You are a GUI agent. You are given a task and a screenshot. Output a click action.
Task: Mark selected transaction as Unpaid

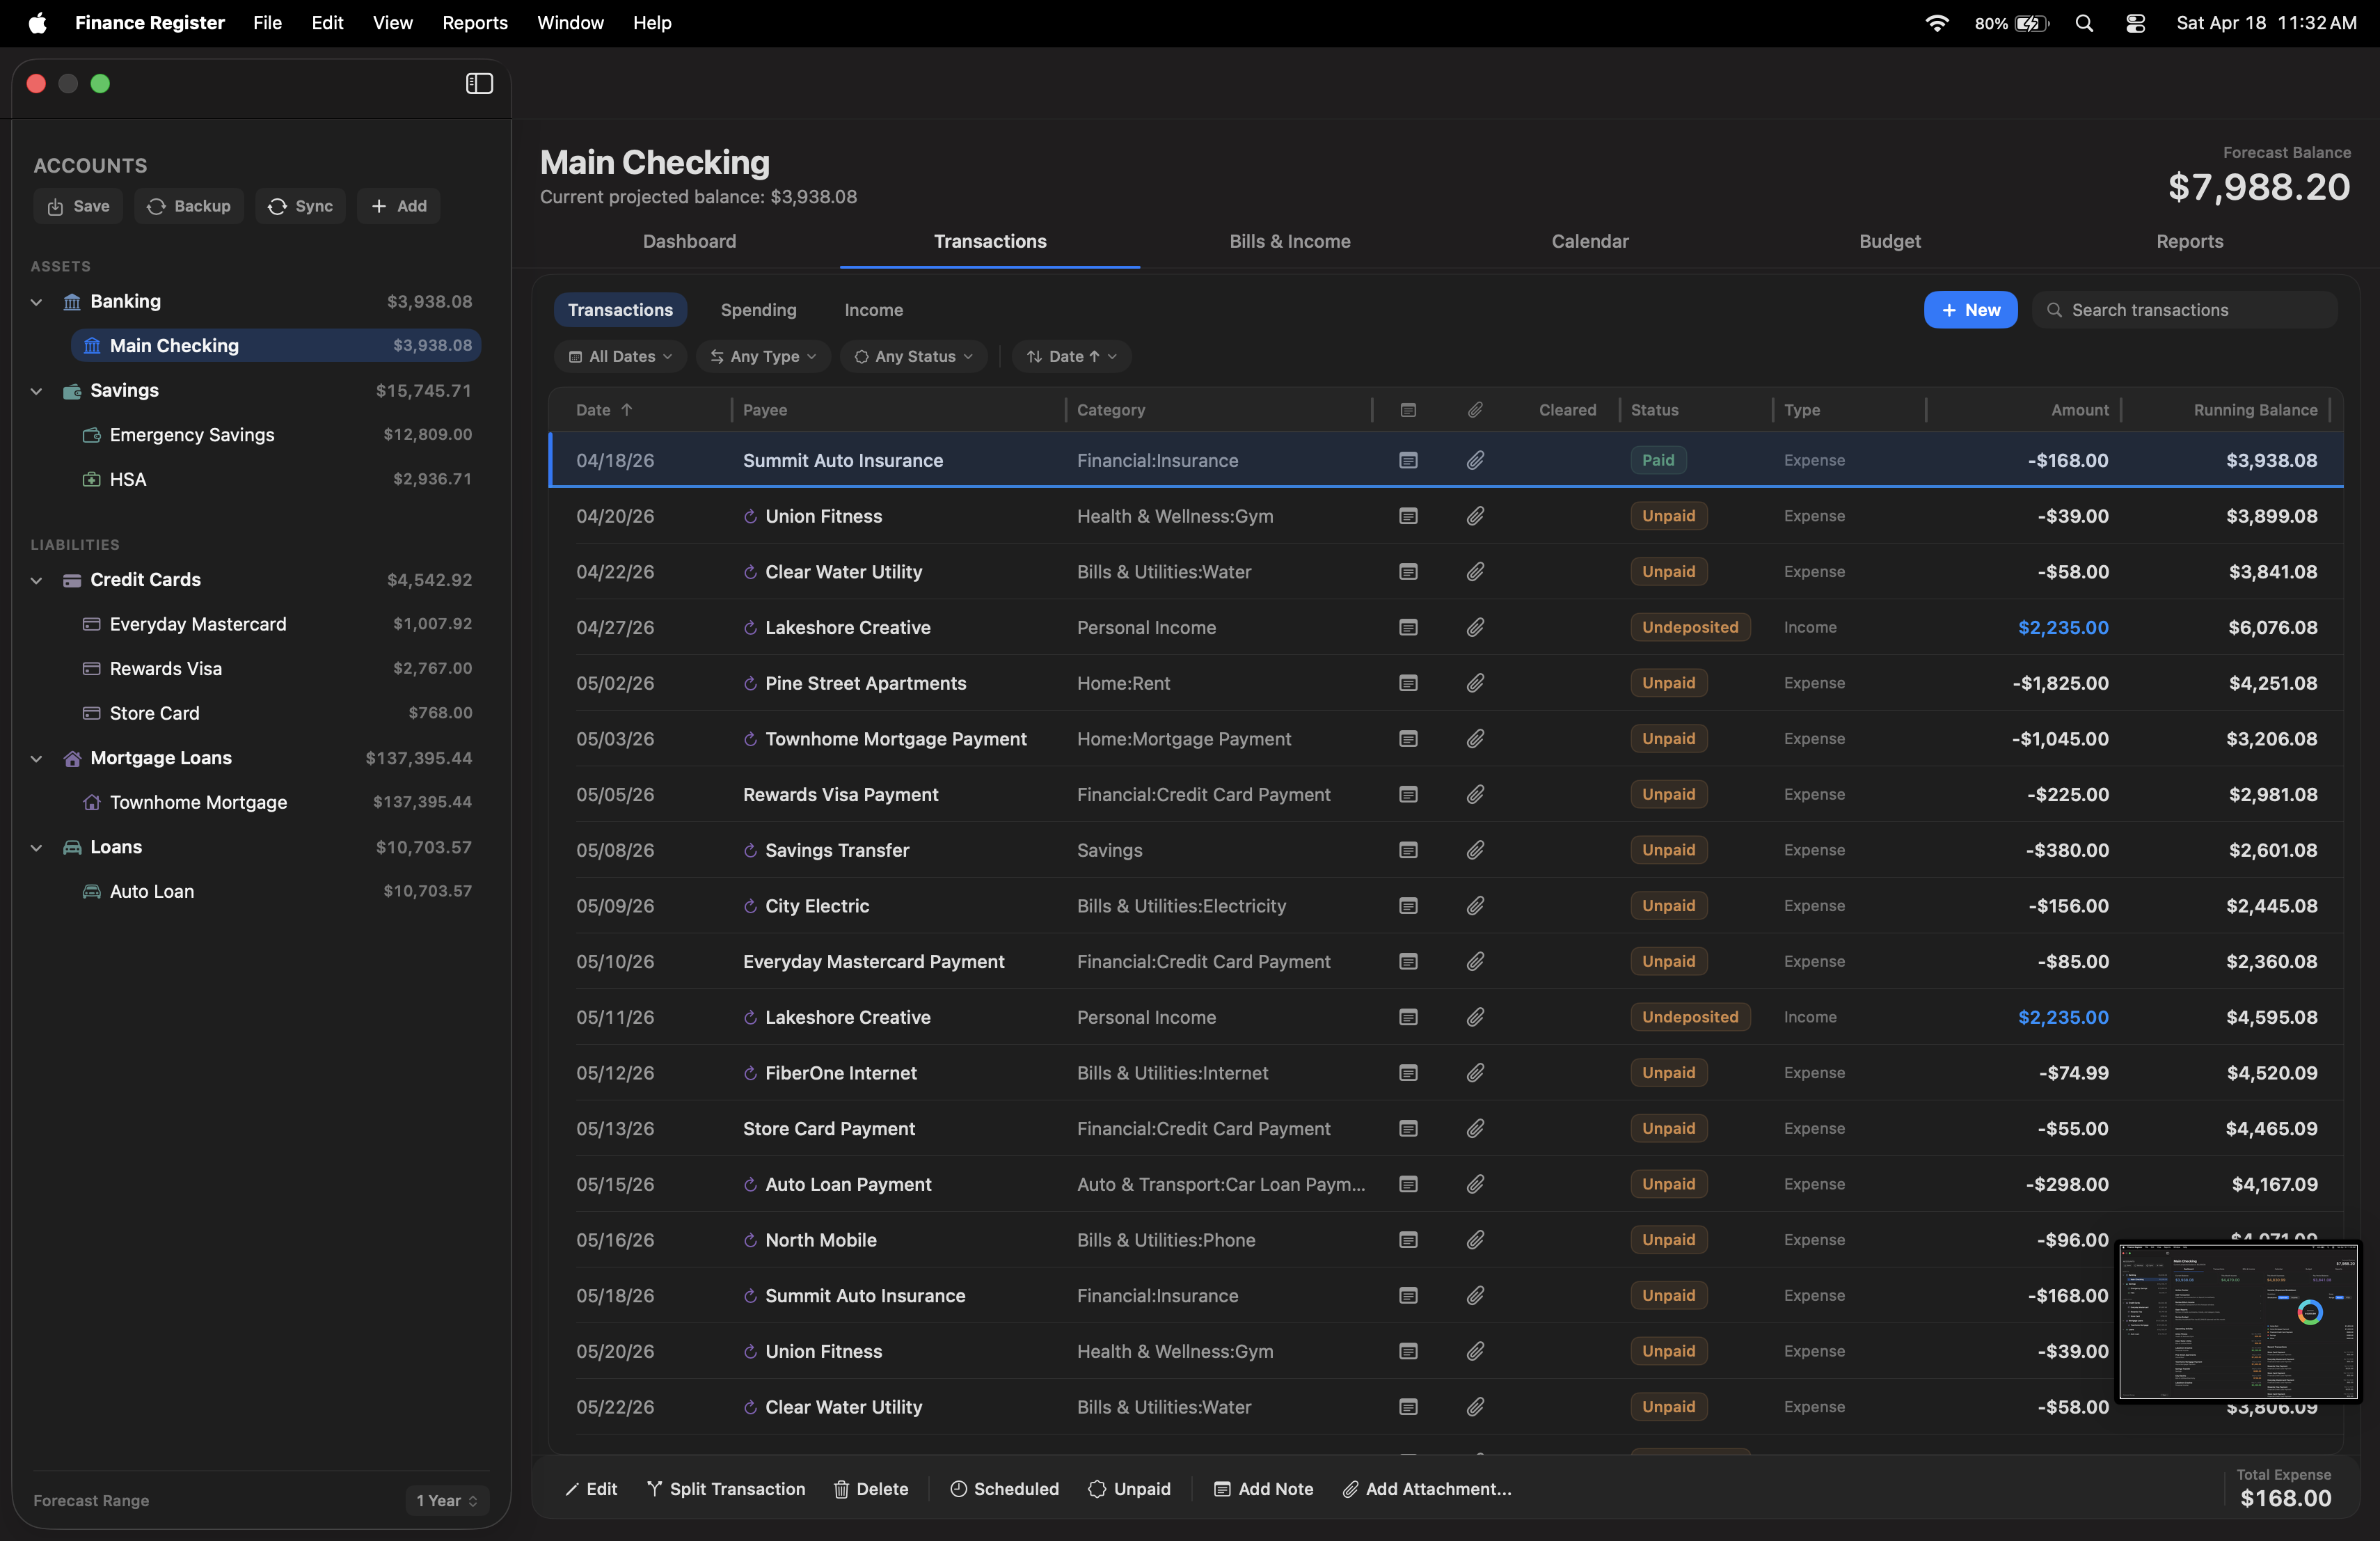point(1129,1489)
